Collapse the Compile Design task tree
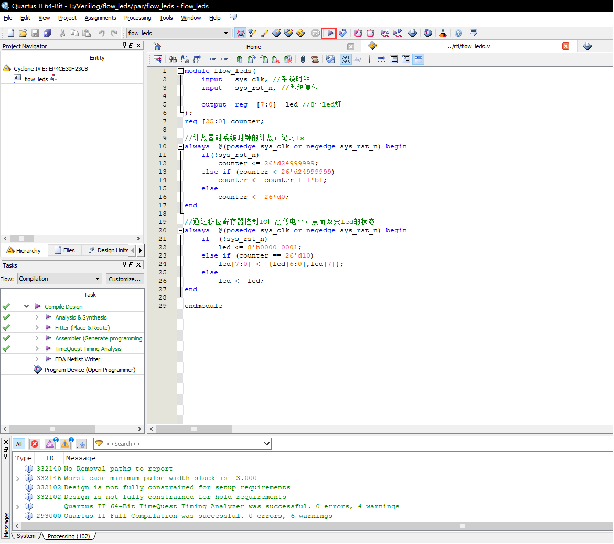Screen dimensions: 614x544 click(x=26, y=307)
